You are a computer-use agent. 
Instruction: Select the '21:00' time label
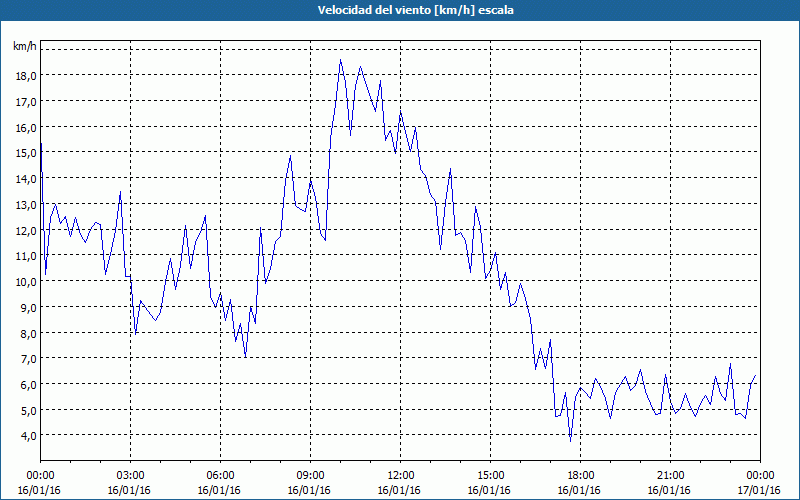pos(670,476)
